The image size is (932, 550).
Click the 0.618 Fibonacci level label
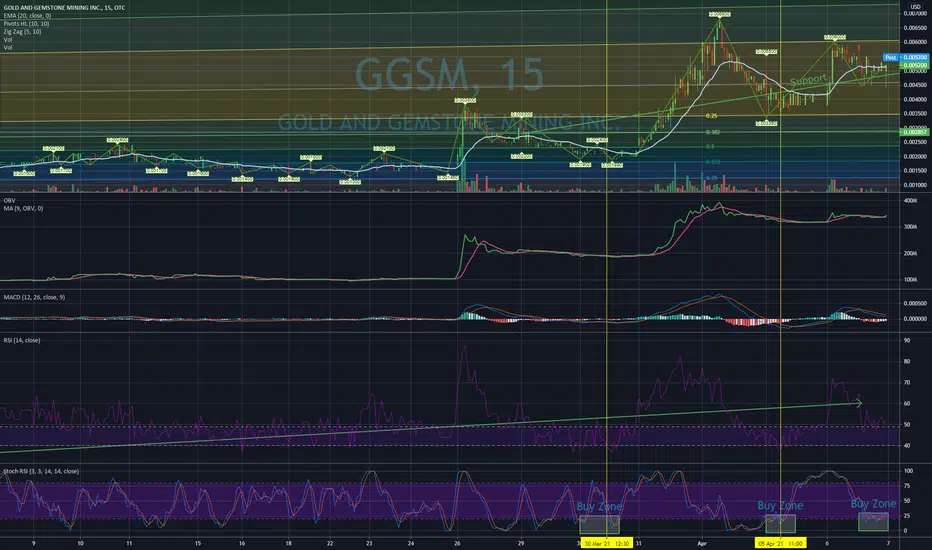click(713, 162)
